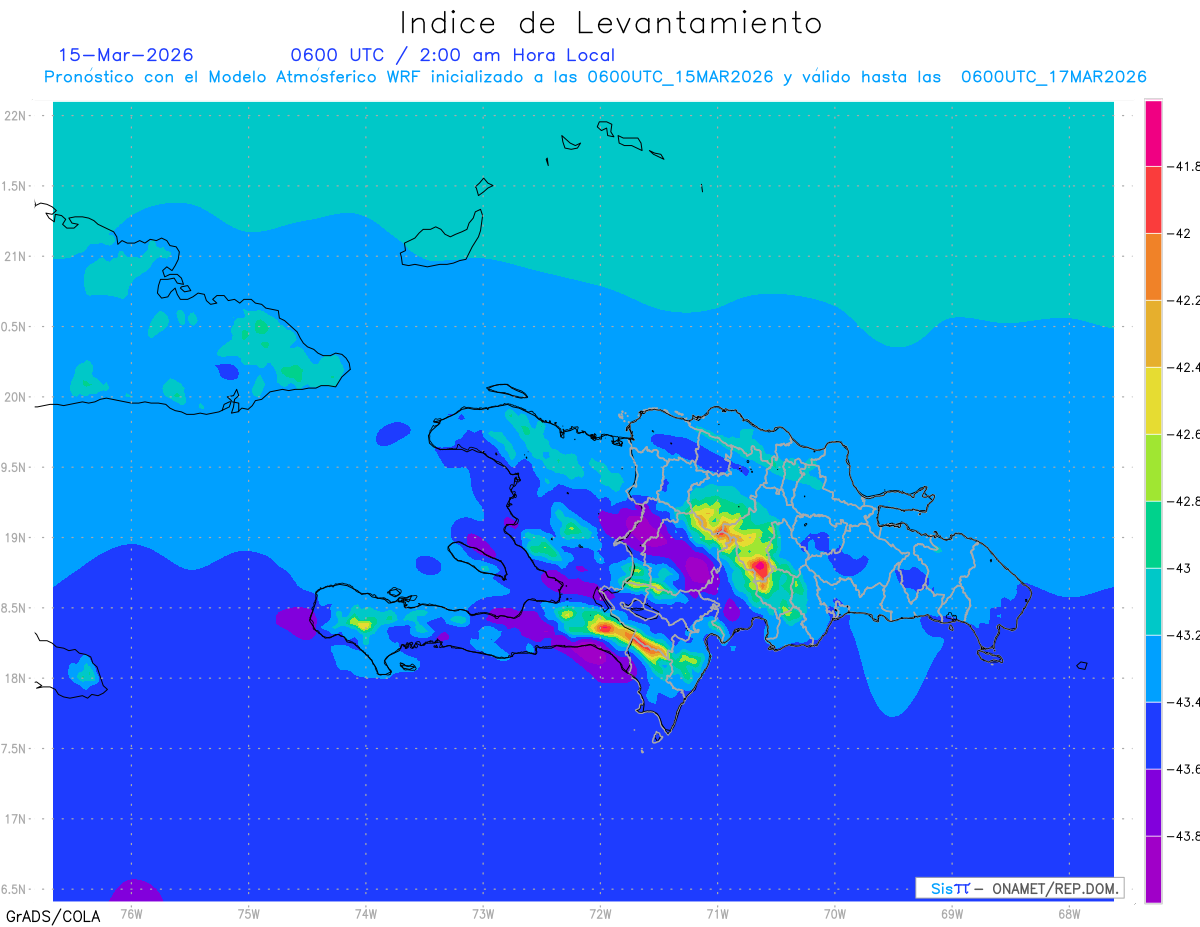Click the latitude label "18N"
1200x927 pixels.
[x=17, y=678]
